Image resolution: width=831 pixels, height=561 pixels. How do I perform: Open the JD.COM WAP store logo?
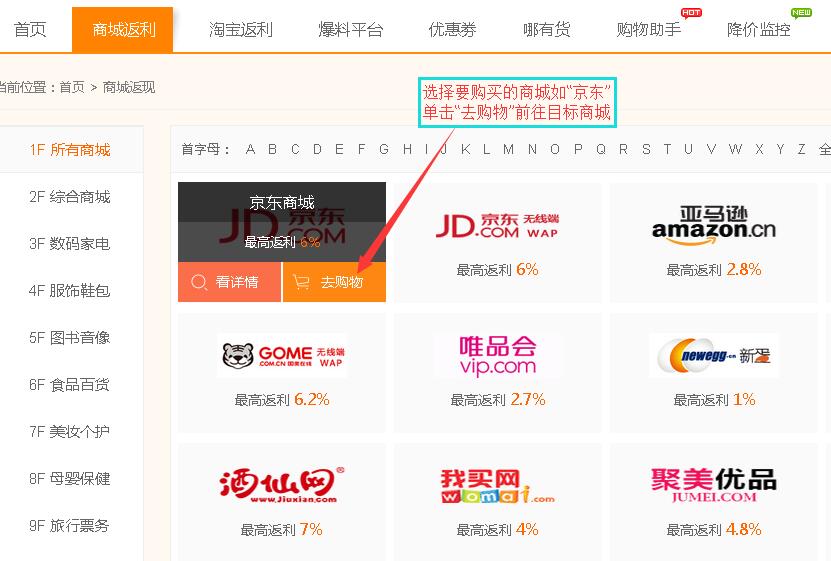[497, 226]
